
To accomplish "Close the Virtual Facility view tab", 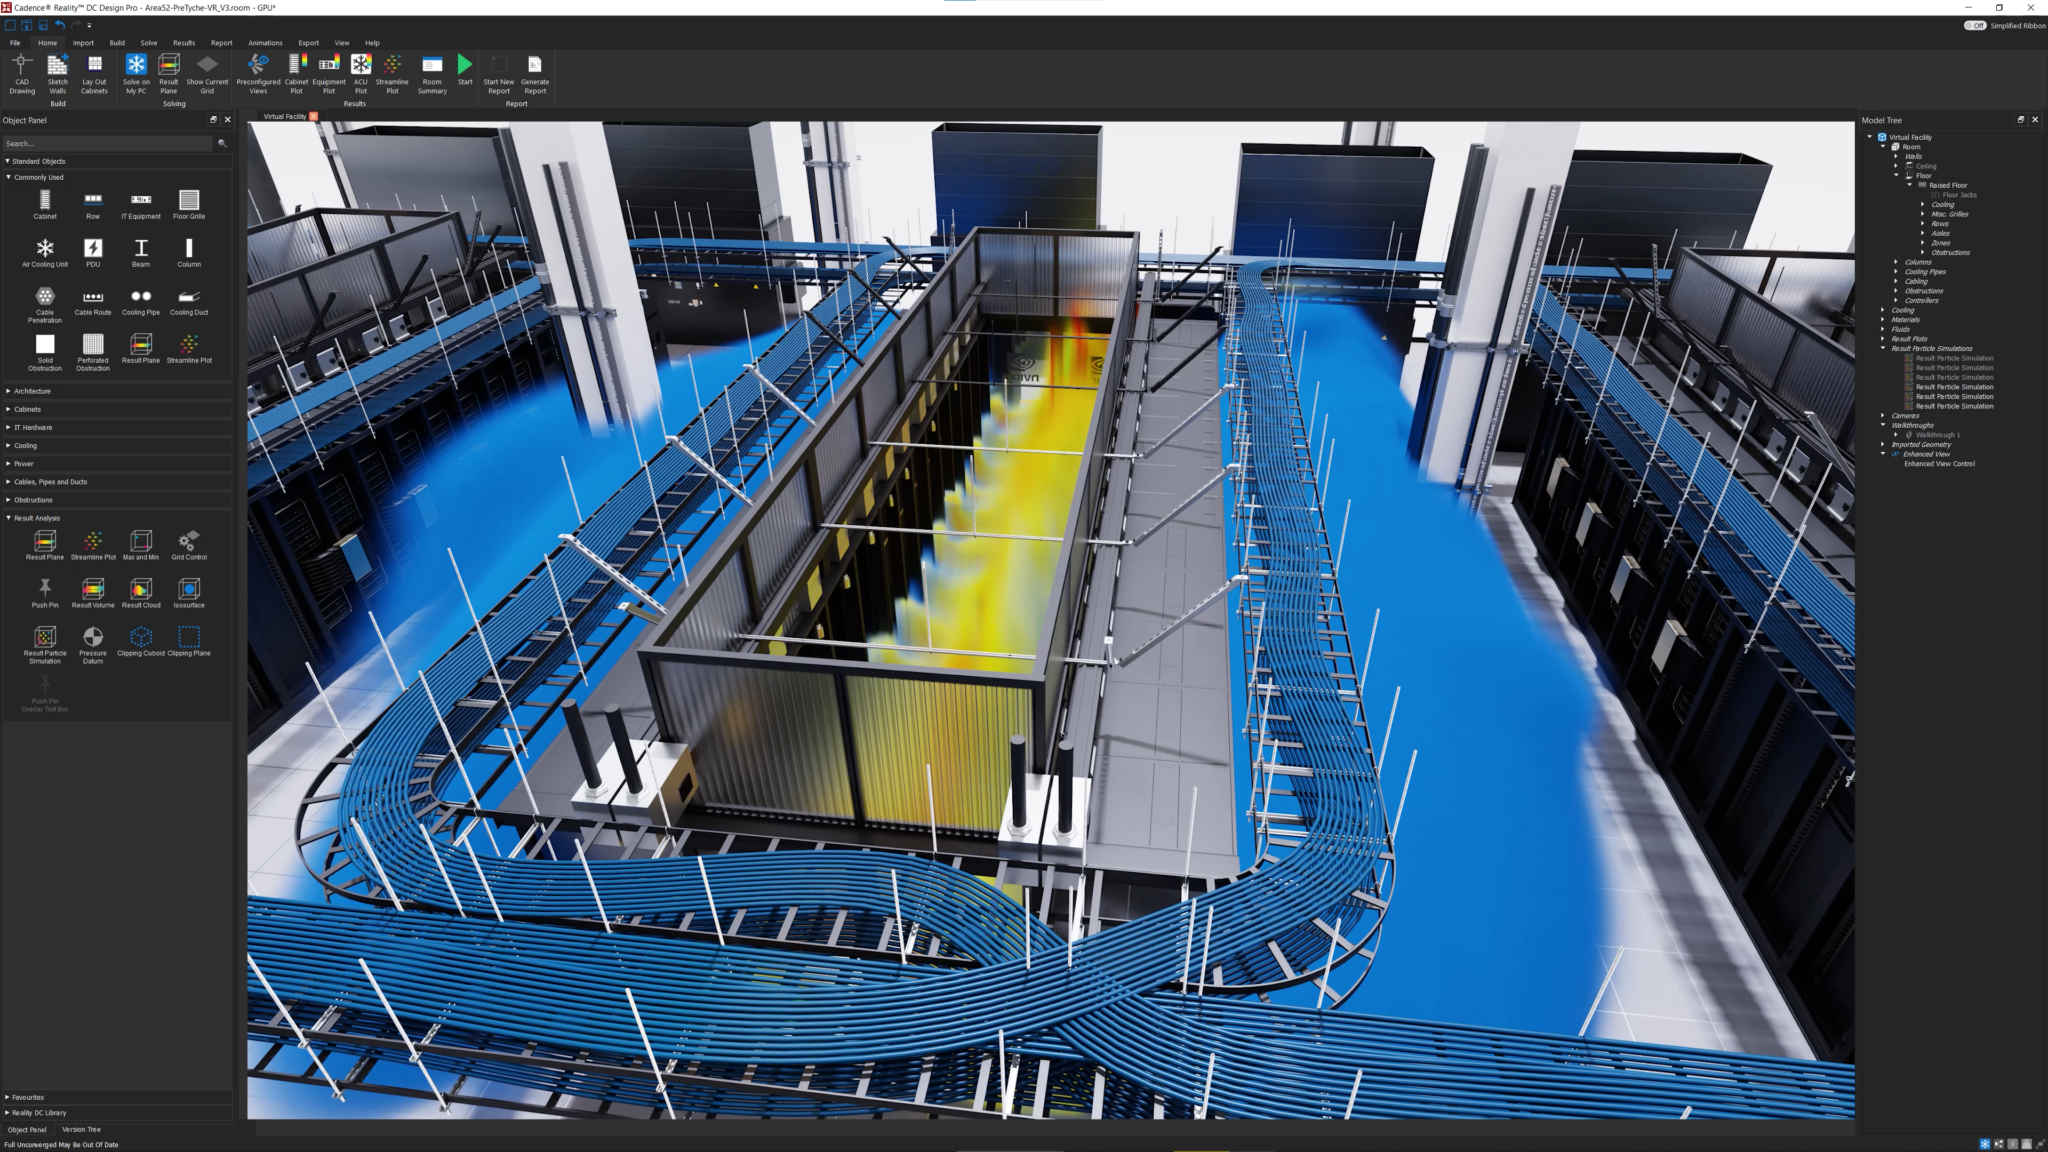I will (x=313, y=116).
